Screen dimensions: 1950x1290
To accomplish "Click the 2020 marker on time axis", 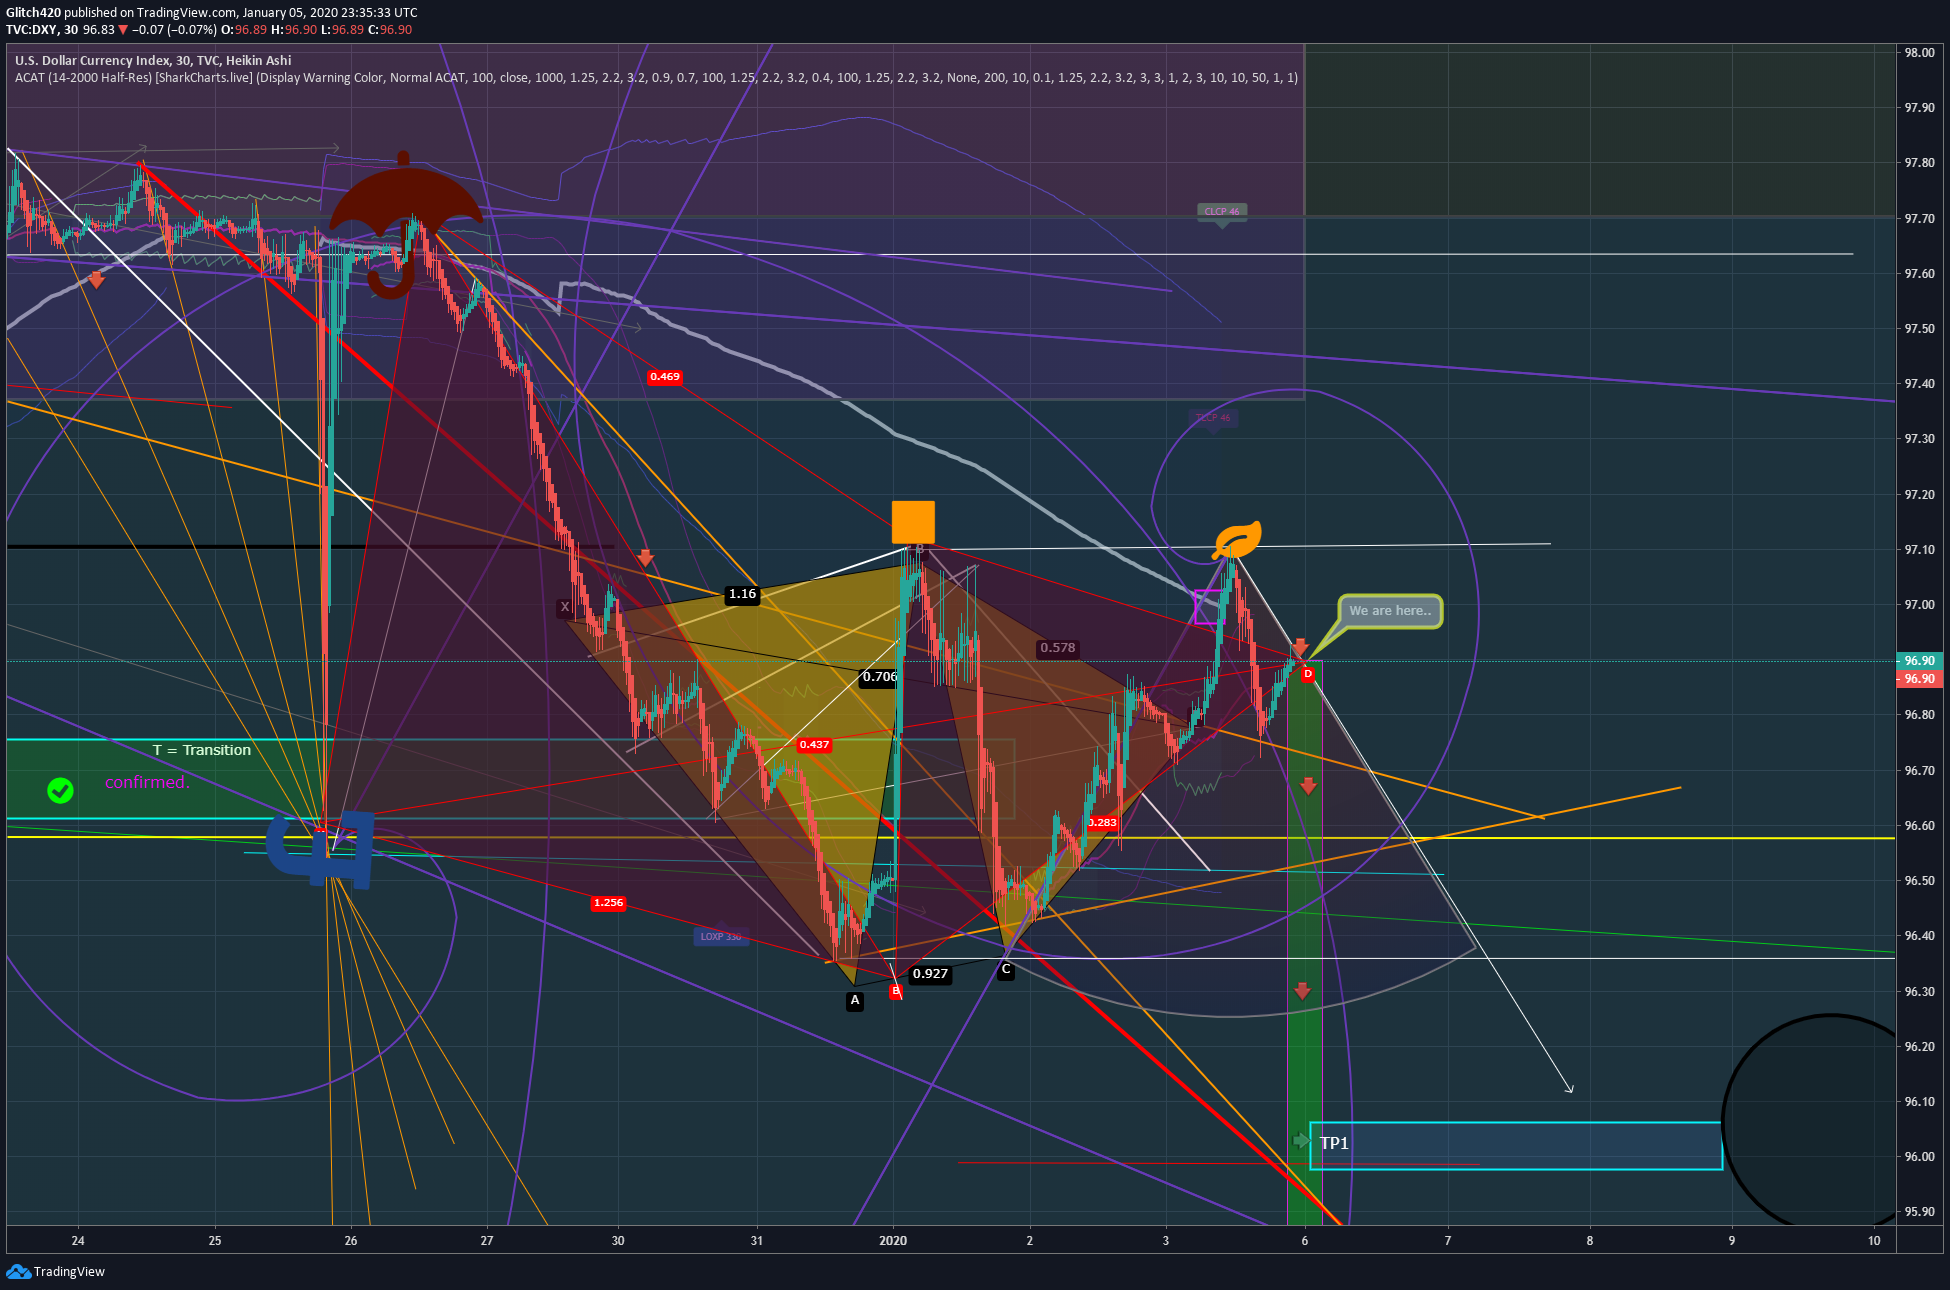I will tap(893, 1241).
